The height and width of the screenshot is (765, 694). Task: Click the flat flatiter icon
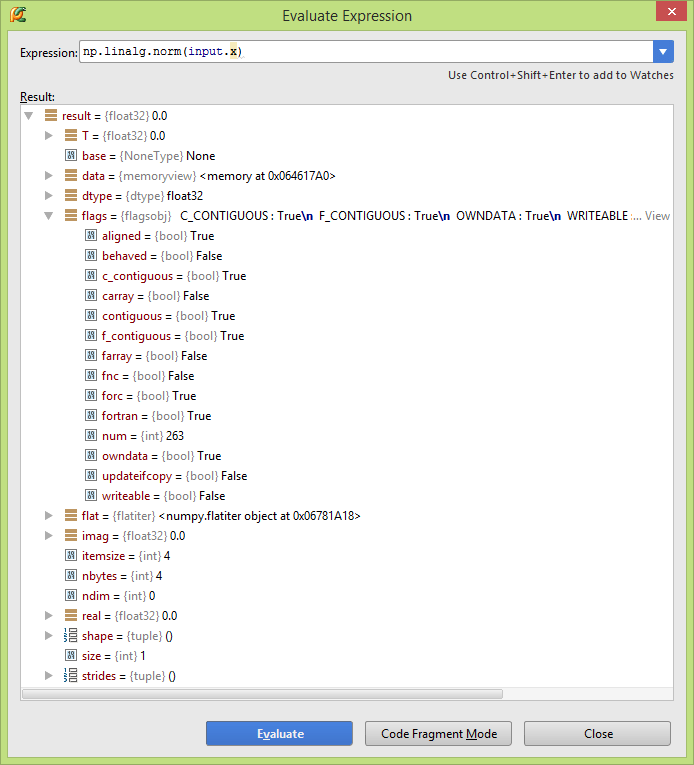[71, 515]
